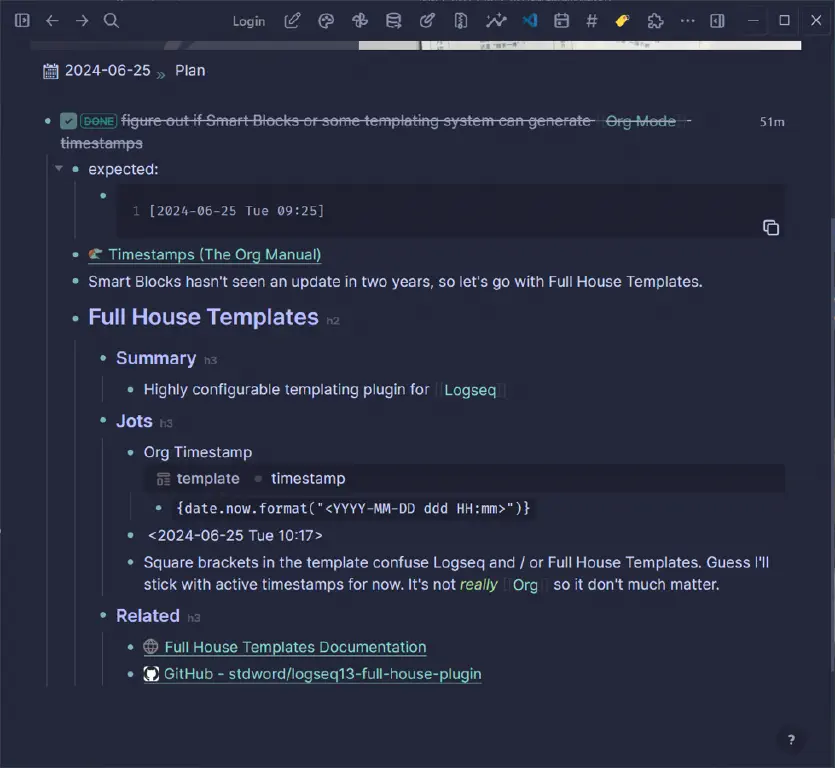Click the pinwheel flower toolbar icon
Viewport: 835px width, 768px height.
click(359, 21)
